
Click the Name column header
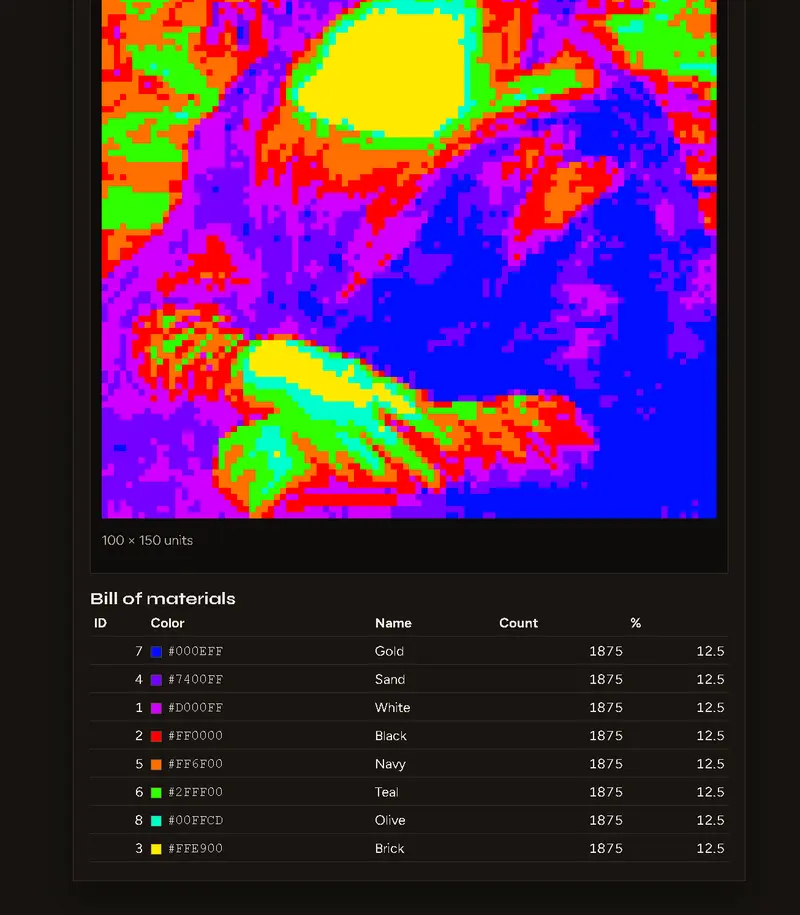(393, 623)
